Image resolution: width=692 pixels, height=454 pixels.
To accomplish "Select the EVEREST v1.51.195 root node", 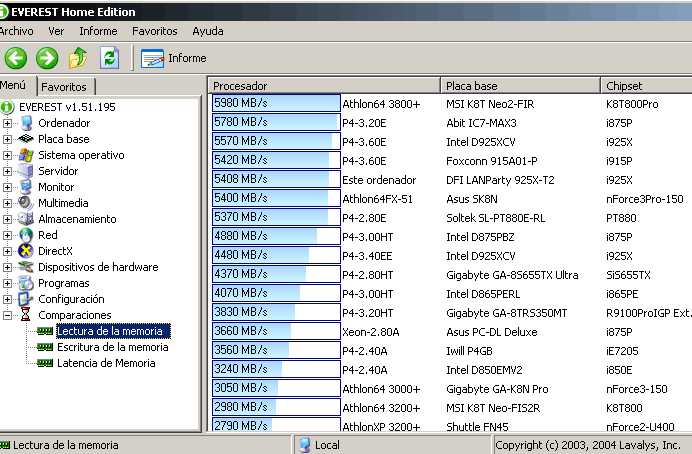I will pyautogui.click(x=67, y=107).
